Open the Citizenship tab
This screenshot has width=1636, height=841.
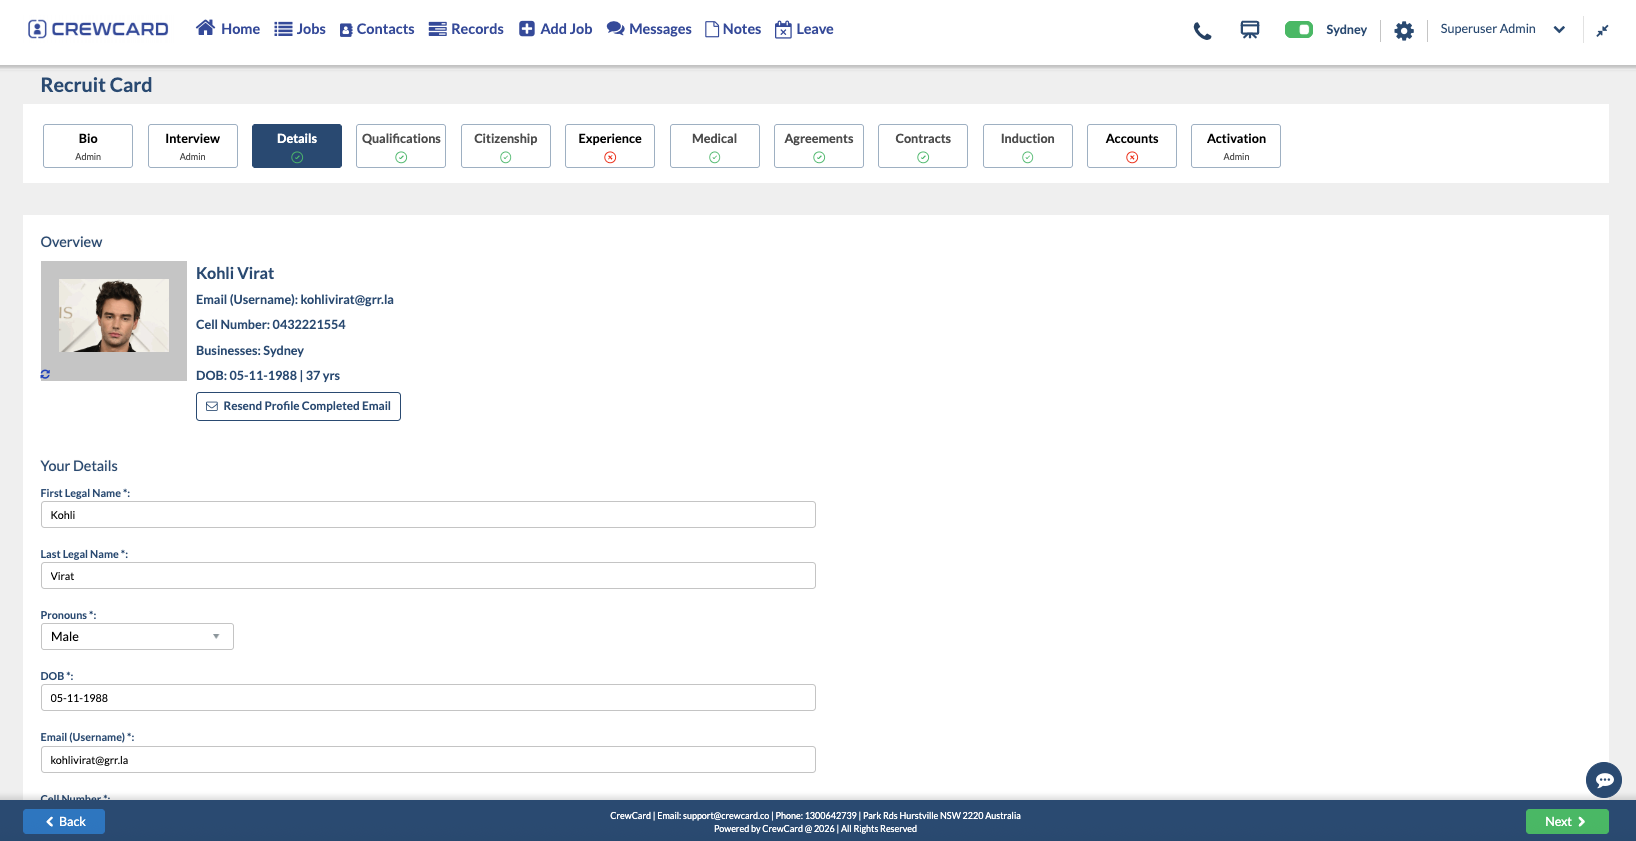tap(506, 146)
